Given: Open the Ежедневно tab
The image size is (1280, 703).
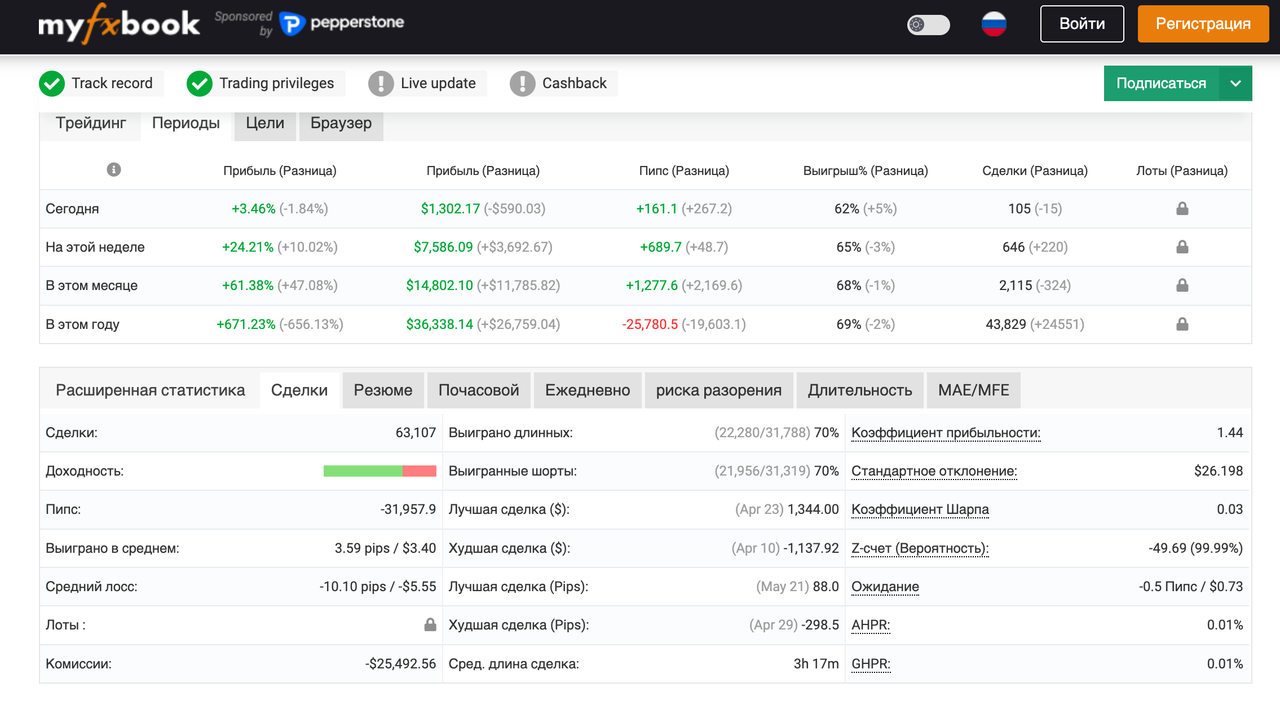Looking at the screenshot, I should point(588,390).
